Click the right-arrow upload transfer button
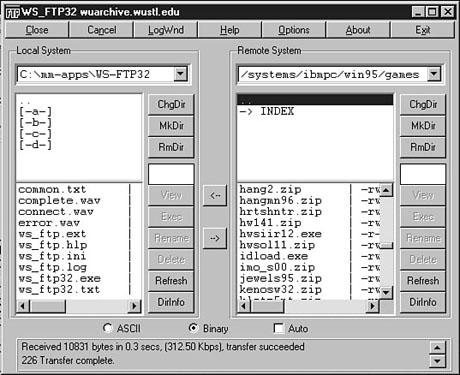The image size is (460, 375). pos(215,238)
